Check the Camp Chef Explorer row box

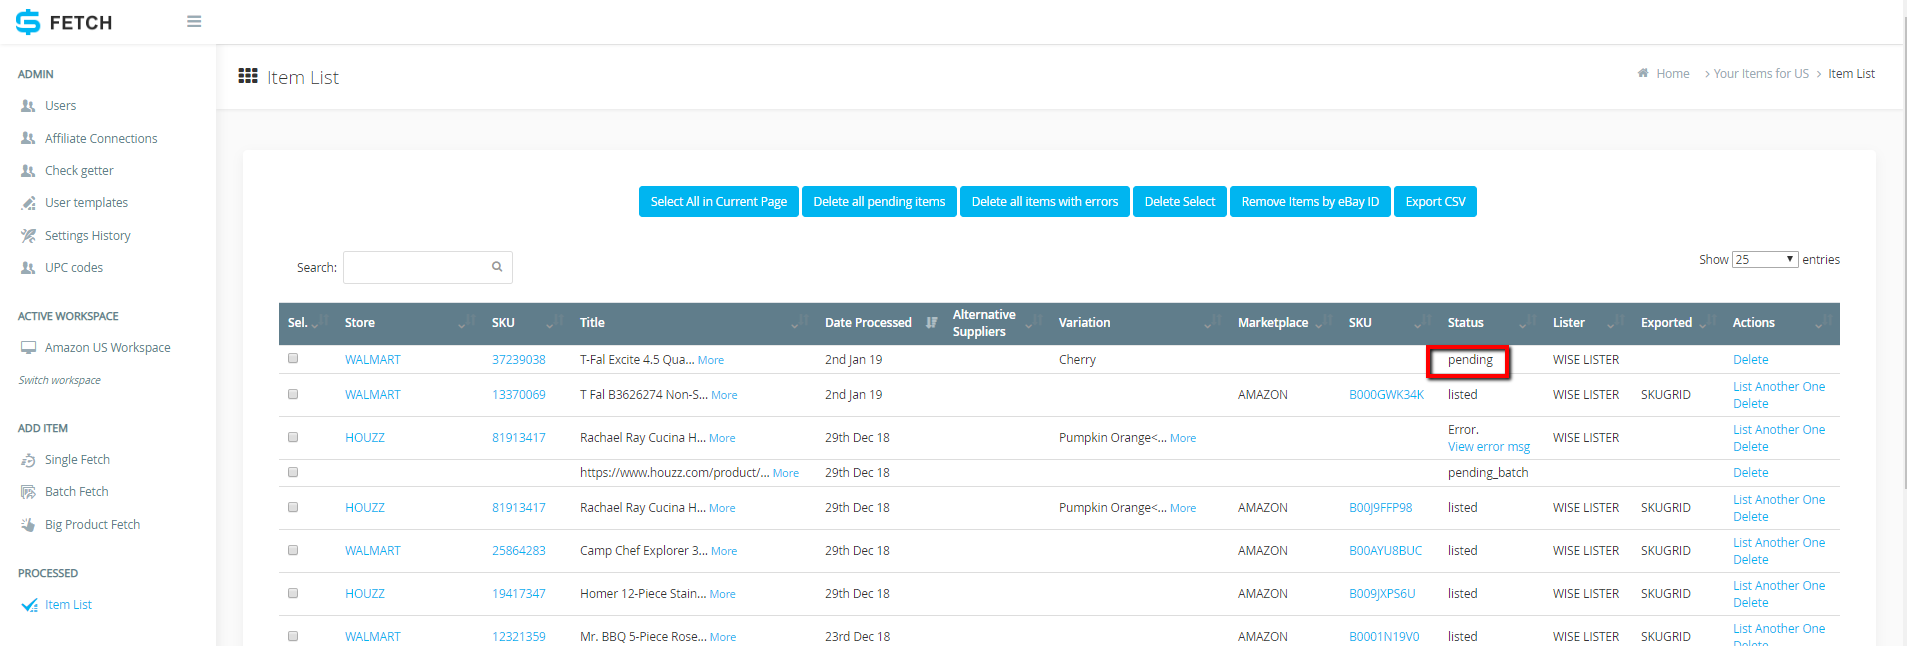[293, 550]
